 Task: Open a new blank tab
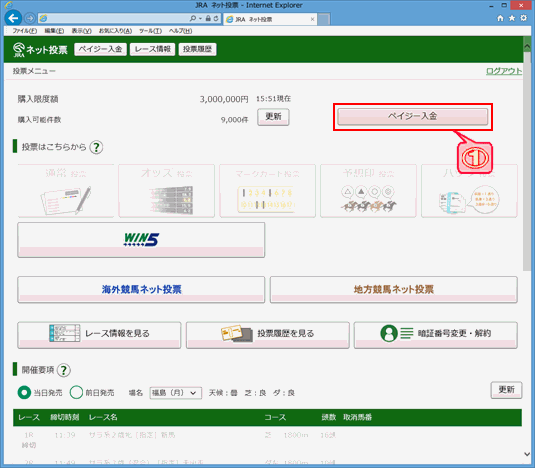coord(324,19)
